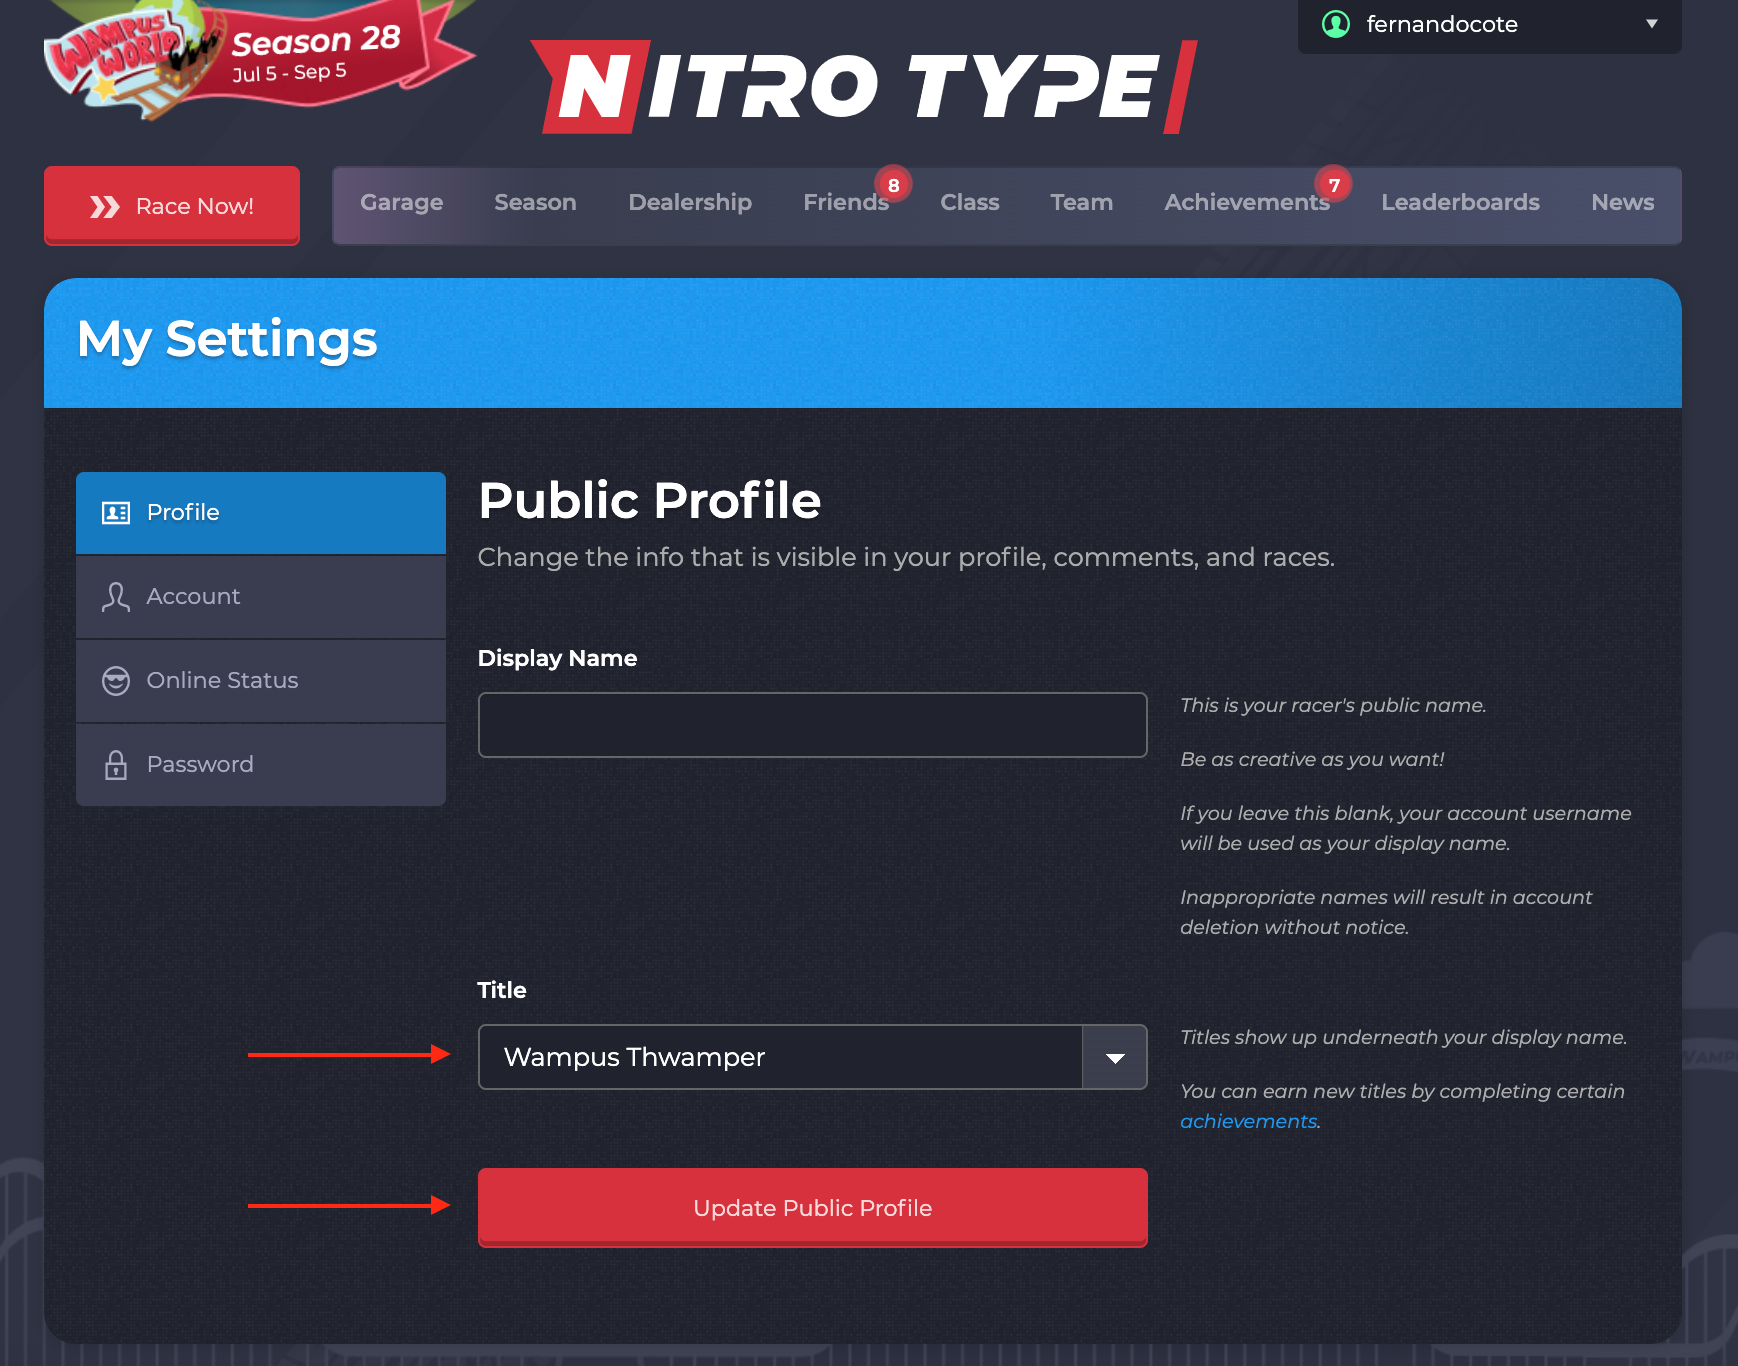The height and width of the screenshot is (1366, 1738).
Task: Open the Title dropdown arrow
Action: coord(1113,1057)
